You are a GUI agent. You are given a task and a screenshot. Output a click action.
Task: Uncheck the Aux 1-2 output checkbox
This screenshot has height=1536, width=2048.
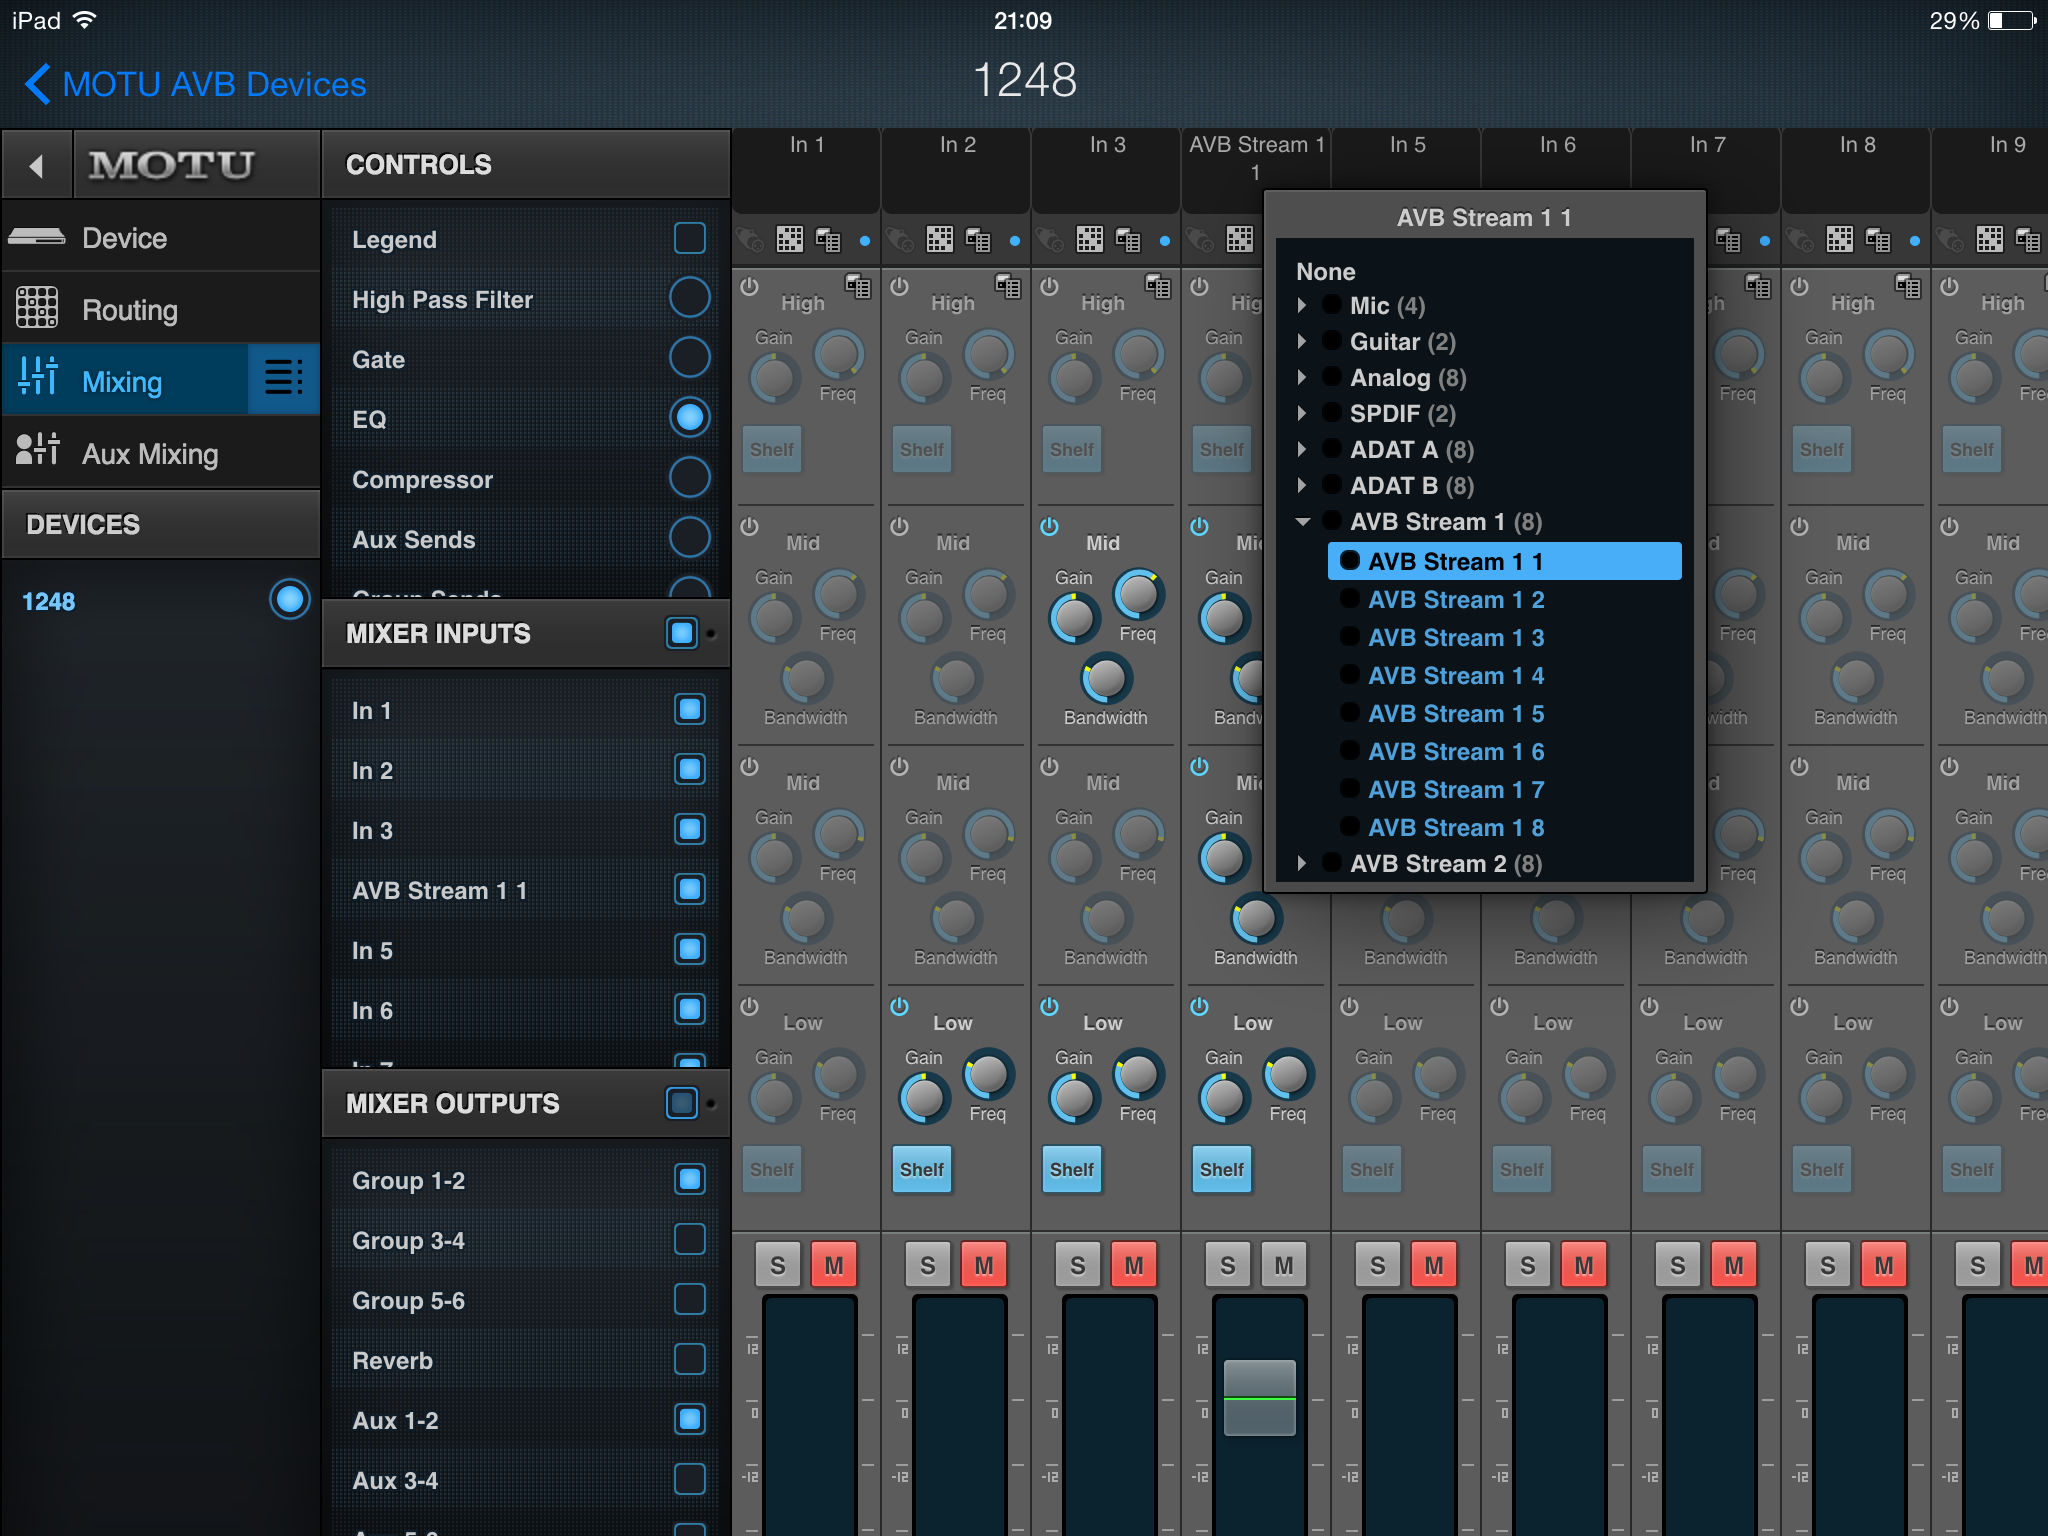pos(690,1419)
